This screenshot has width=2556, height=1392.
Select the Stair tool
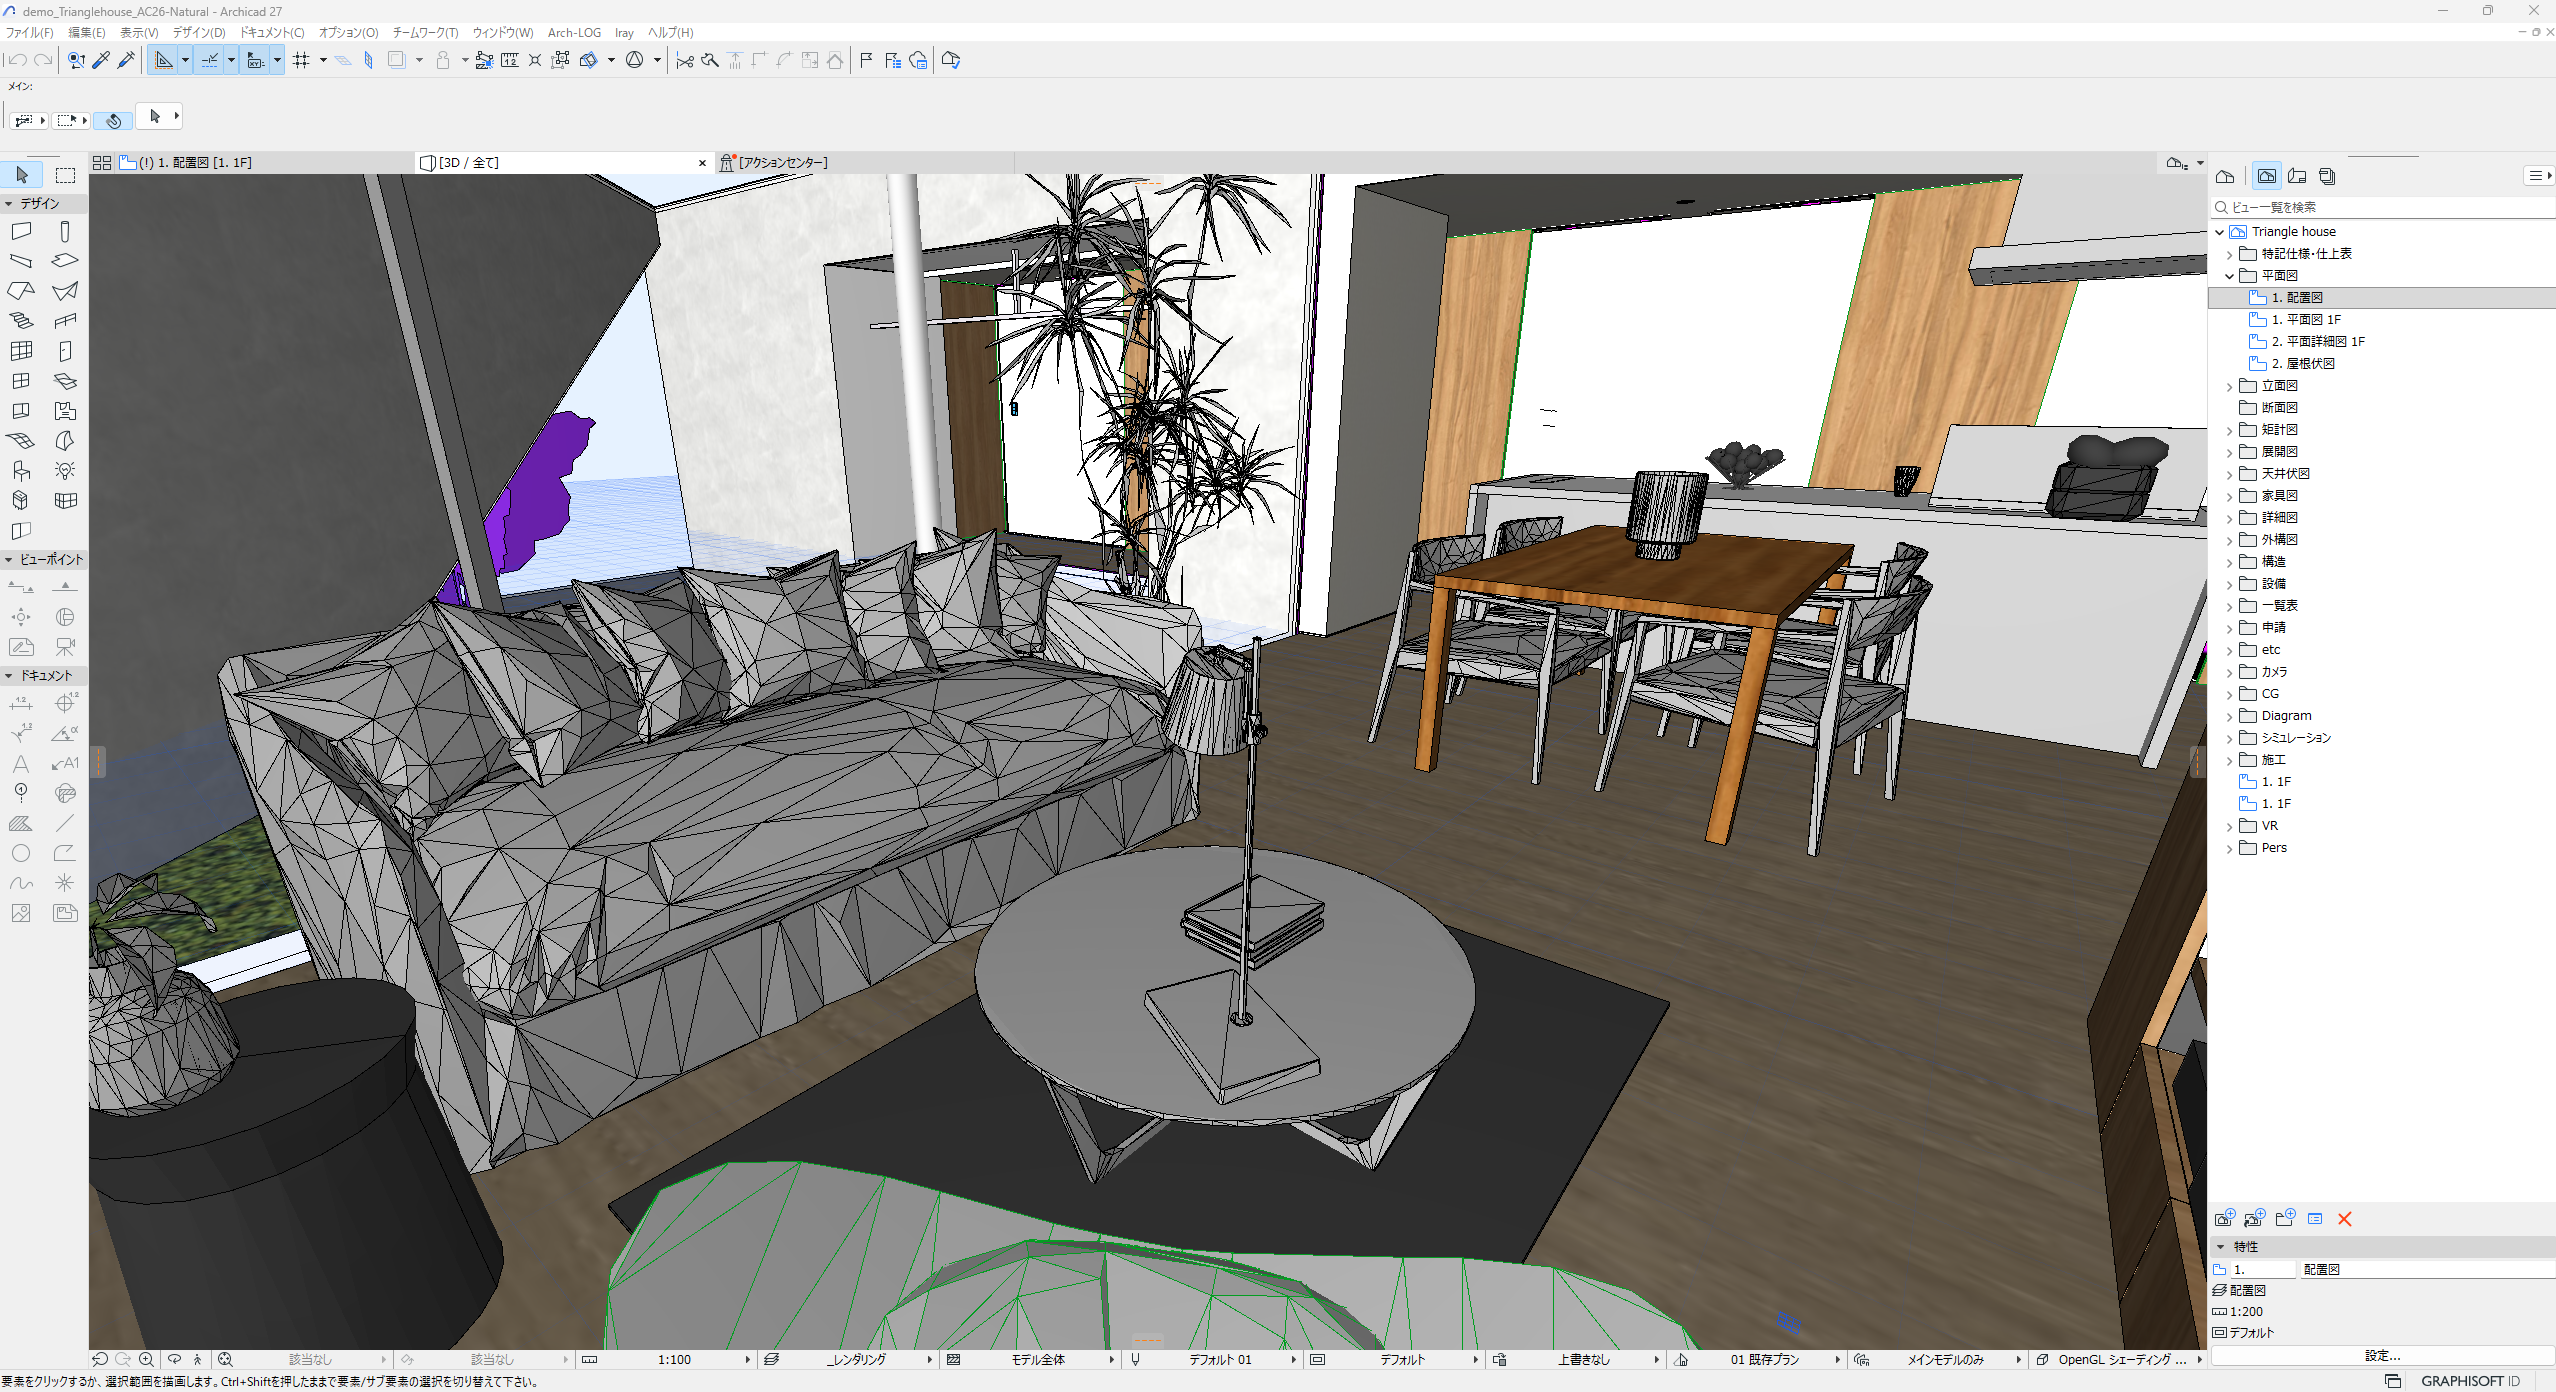(21, 321)
